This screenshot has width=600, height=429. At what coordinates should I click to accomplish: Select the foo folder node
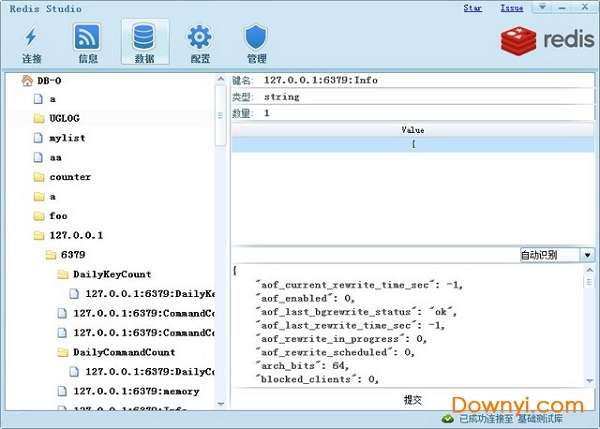[x=59, y=216]
